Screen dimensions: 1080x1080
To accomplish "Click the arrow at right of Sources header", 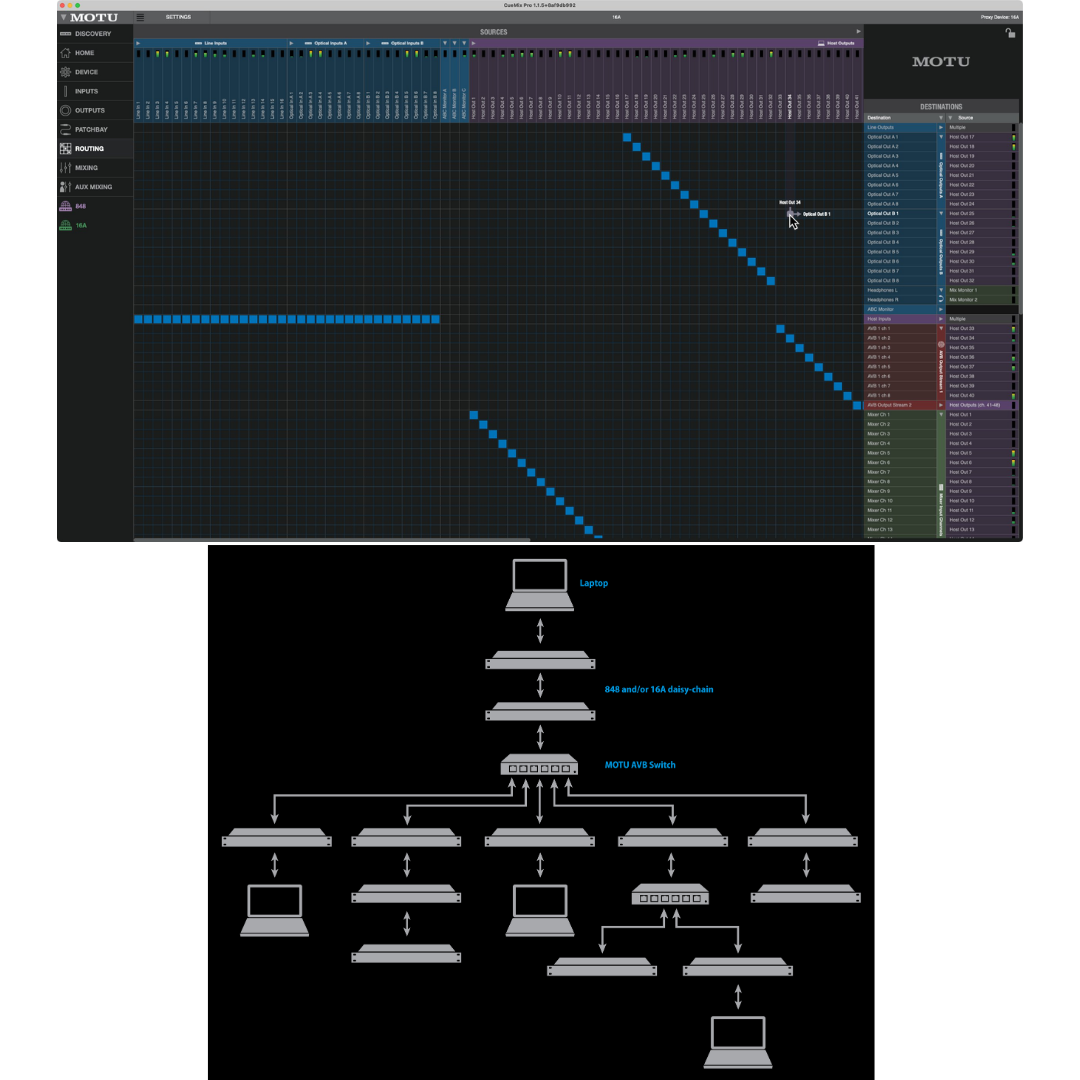I will pyautogui.click(x=858, y=32).
